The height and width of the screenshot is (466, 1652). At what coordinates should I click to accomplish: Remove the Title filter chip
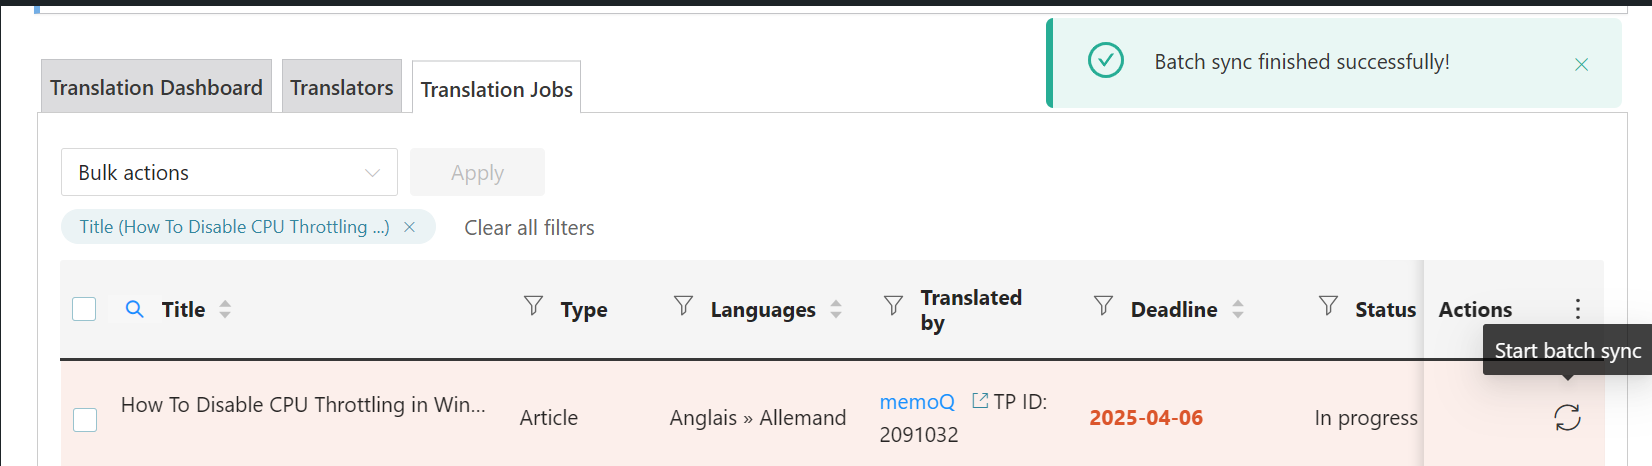(409, 227)
